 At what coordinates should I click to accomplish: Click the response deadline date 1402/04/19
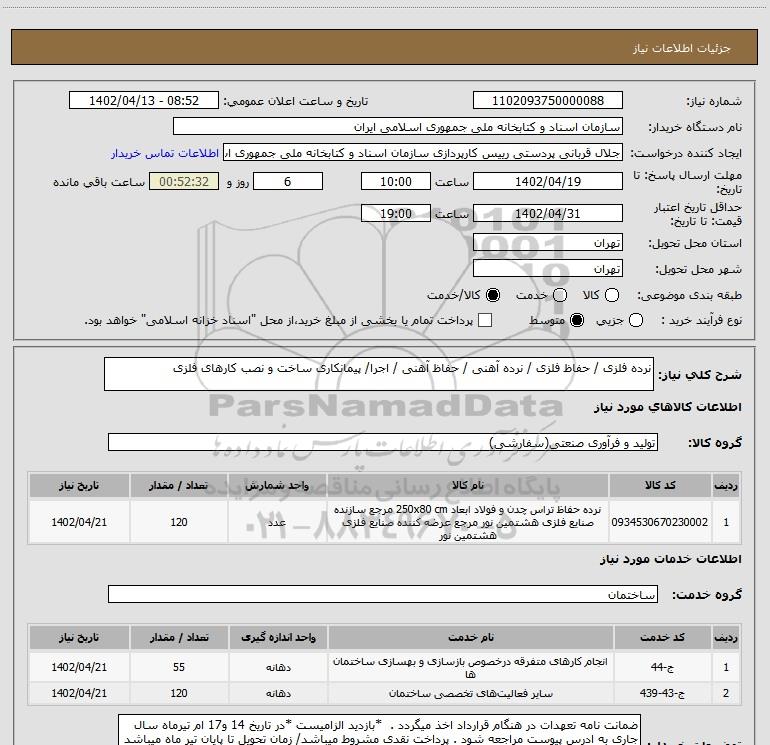pyautogui.click(x=548, y=181)
